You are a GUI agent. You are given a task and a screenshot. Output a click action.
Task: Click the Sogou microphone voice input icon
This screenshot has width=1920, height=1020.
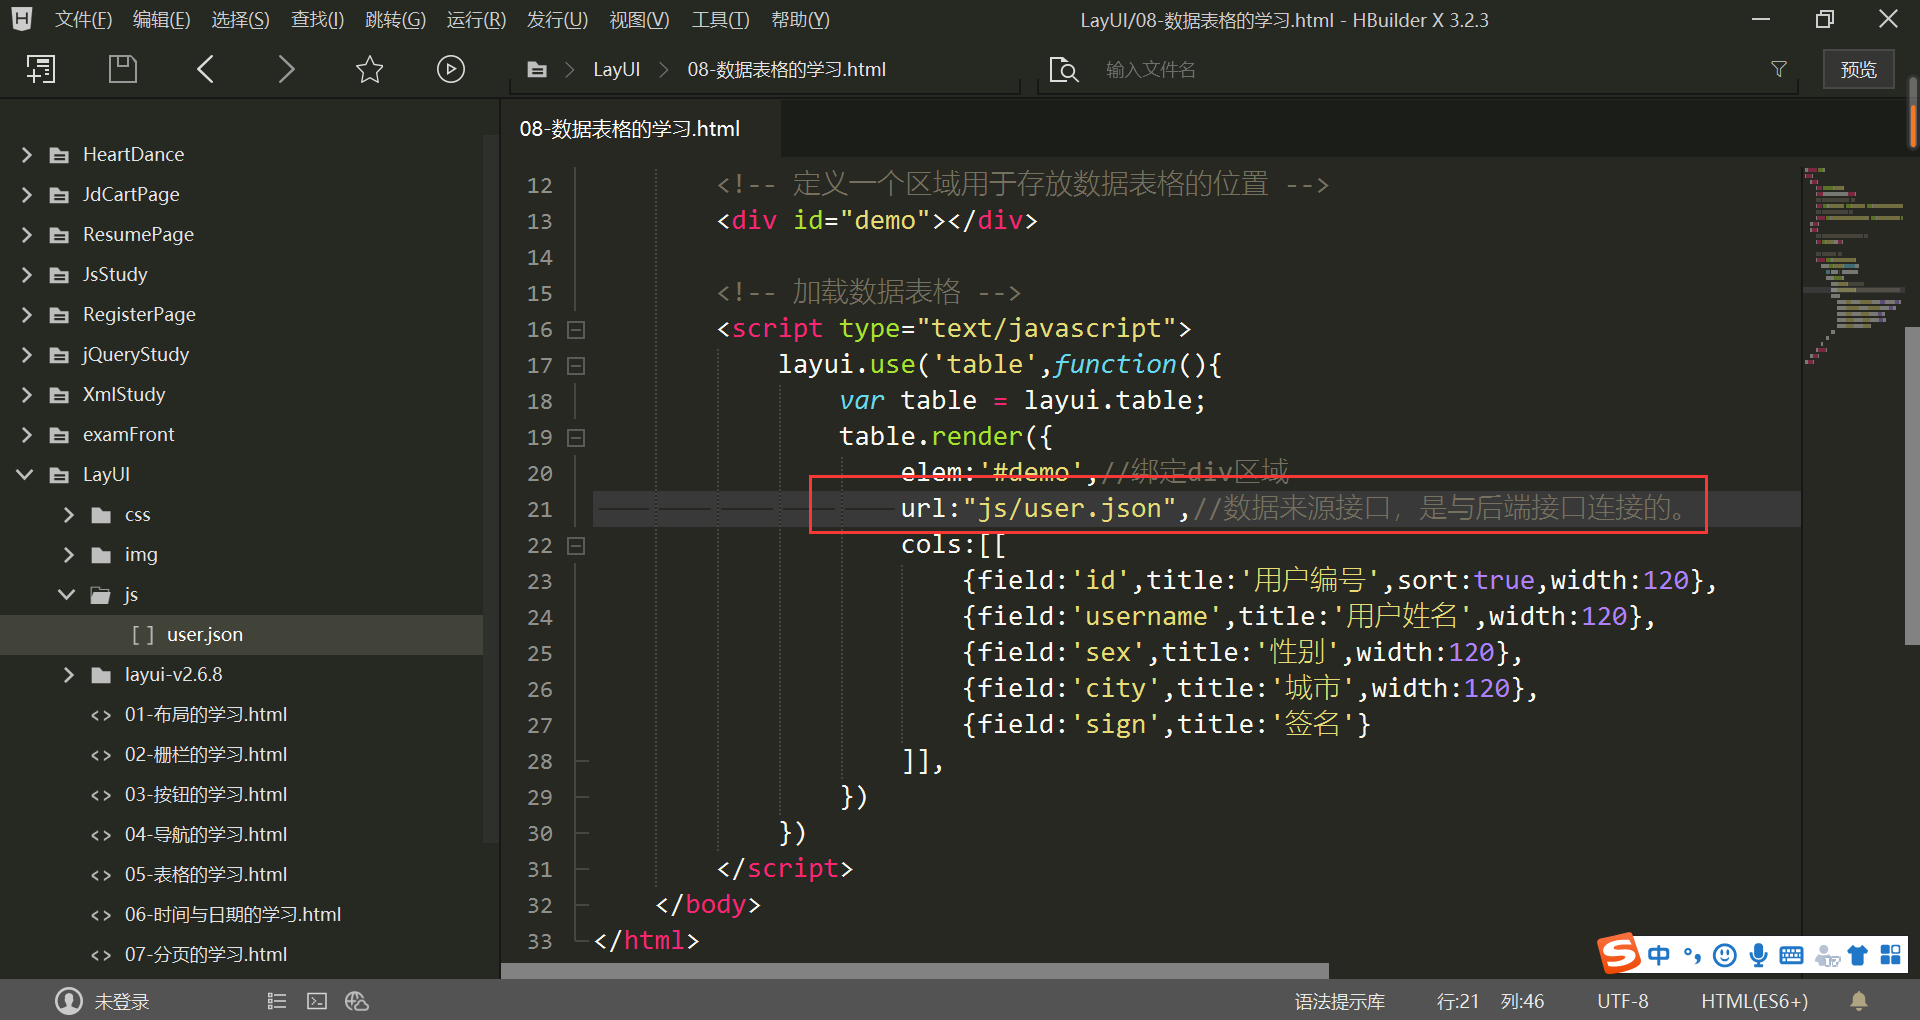(x=1758, y=955)
